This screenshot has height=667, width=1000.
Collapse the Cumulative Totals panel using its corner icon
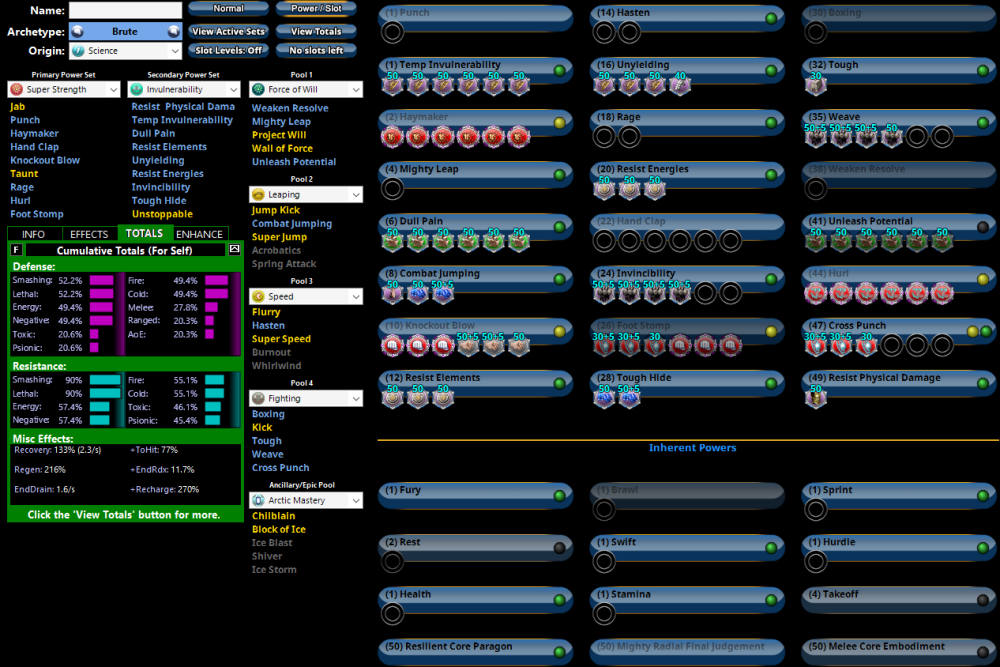(x=235, y=249)
